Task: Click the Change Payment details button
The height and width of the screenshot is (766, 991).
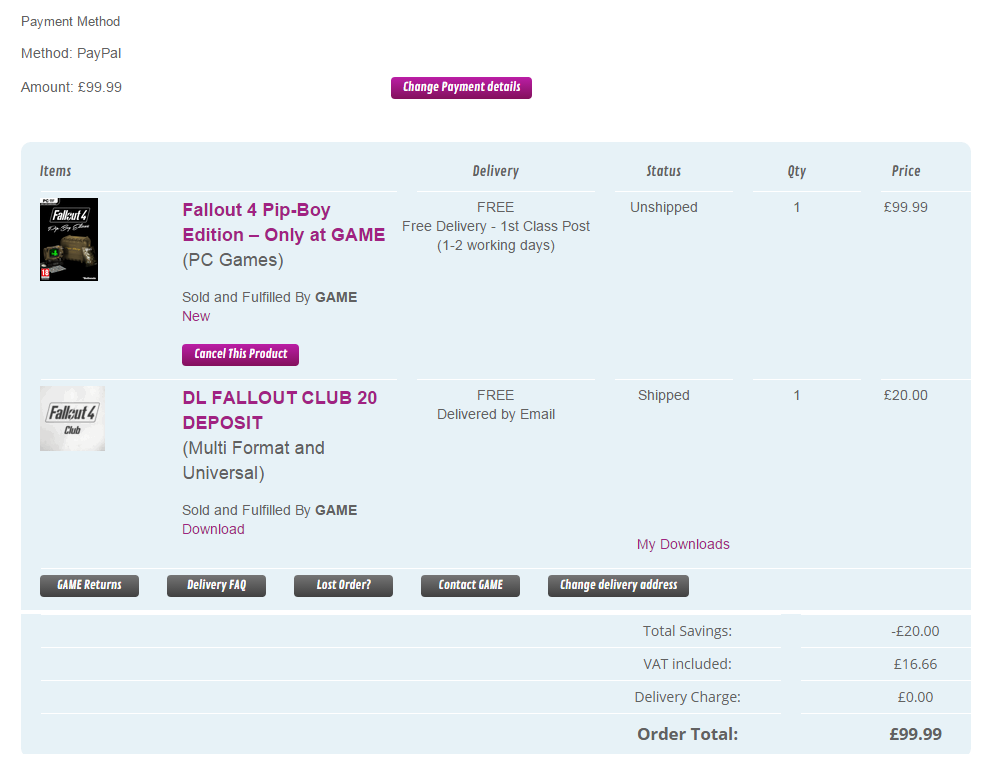Action: click(461, 87)
